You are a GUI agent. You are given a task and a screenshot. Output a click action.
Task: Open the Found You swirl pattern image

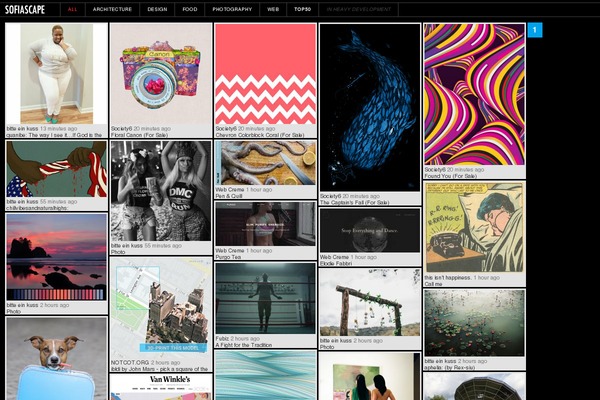coord(474,95)
